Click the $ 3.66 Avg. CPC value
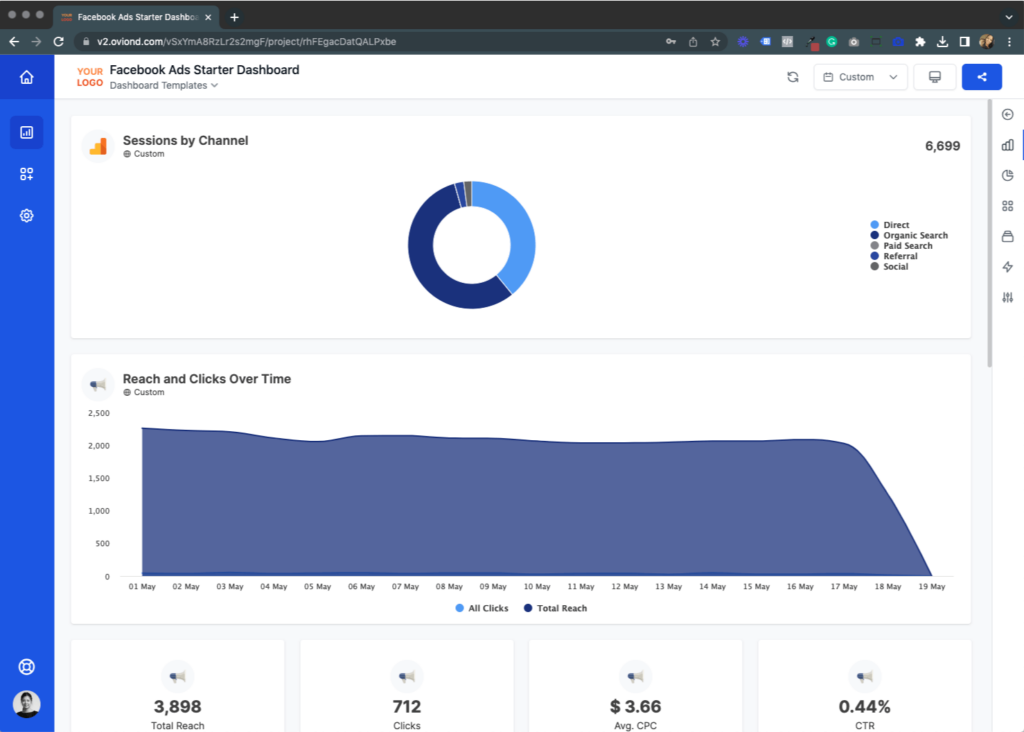 pos(635,707)
